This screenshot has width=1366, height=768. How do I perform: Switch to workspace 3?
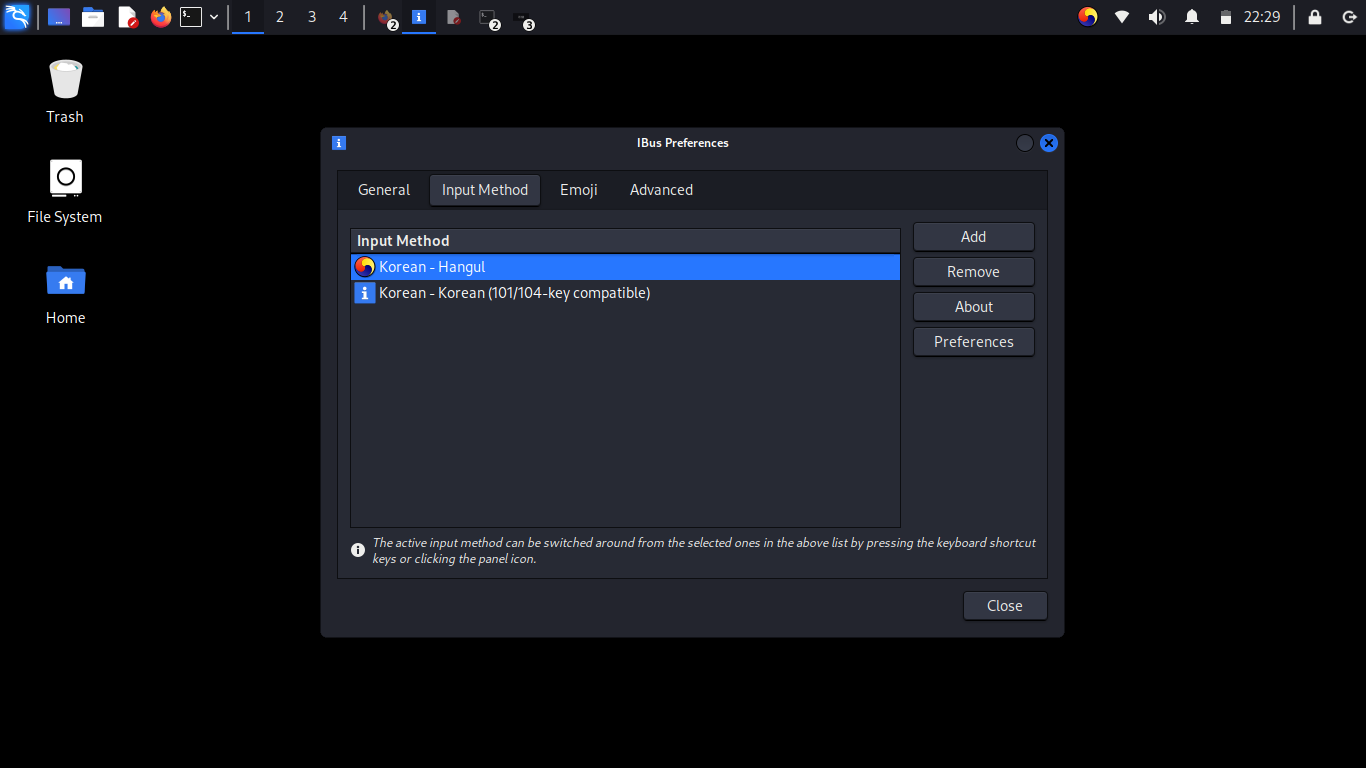[312, 17]
